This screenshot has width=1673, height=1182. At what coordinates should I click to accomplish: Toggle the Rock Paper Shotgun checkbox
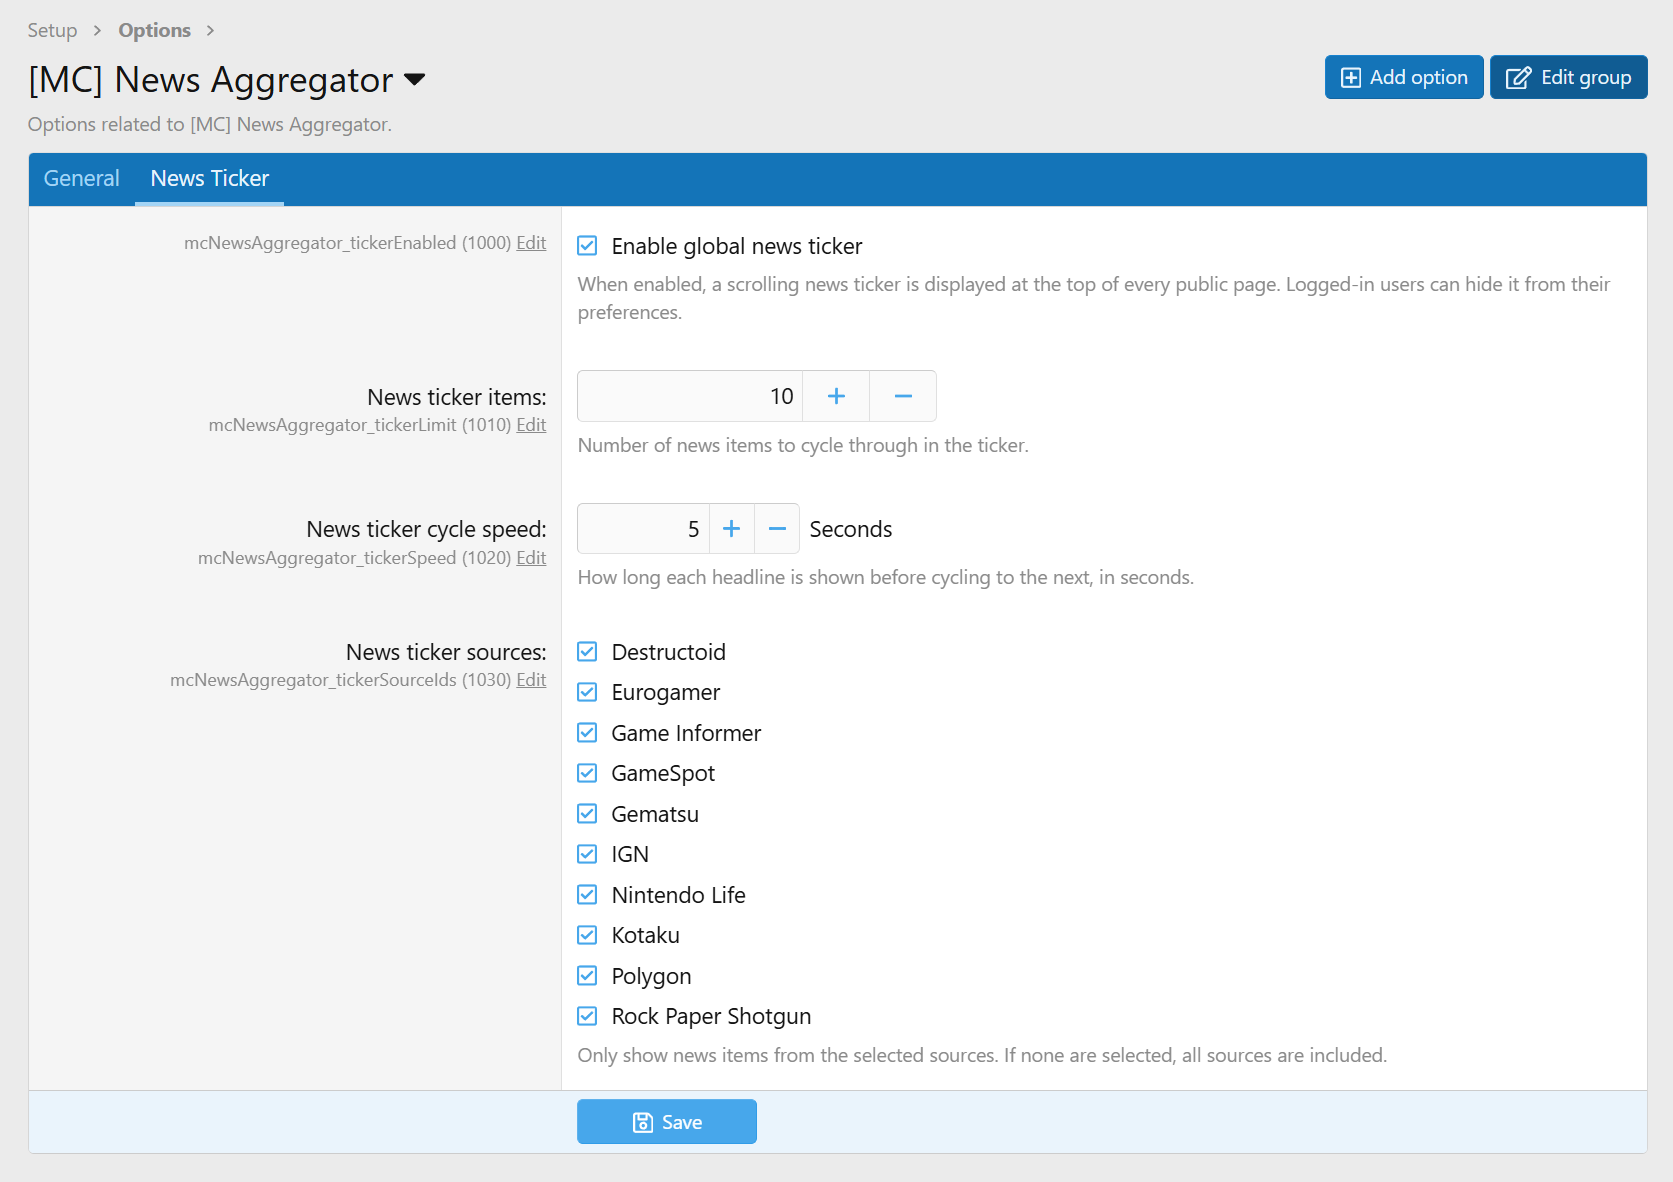point(588,1016)
